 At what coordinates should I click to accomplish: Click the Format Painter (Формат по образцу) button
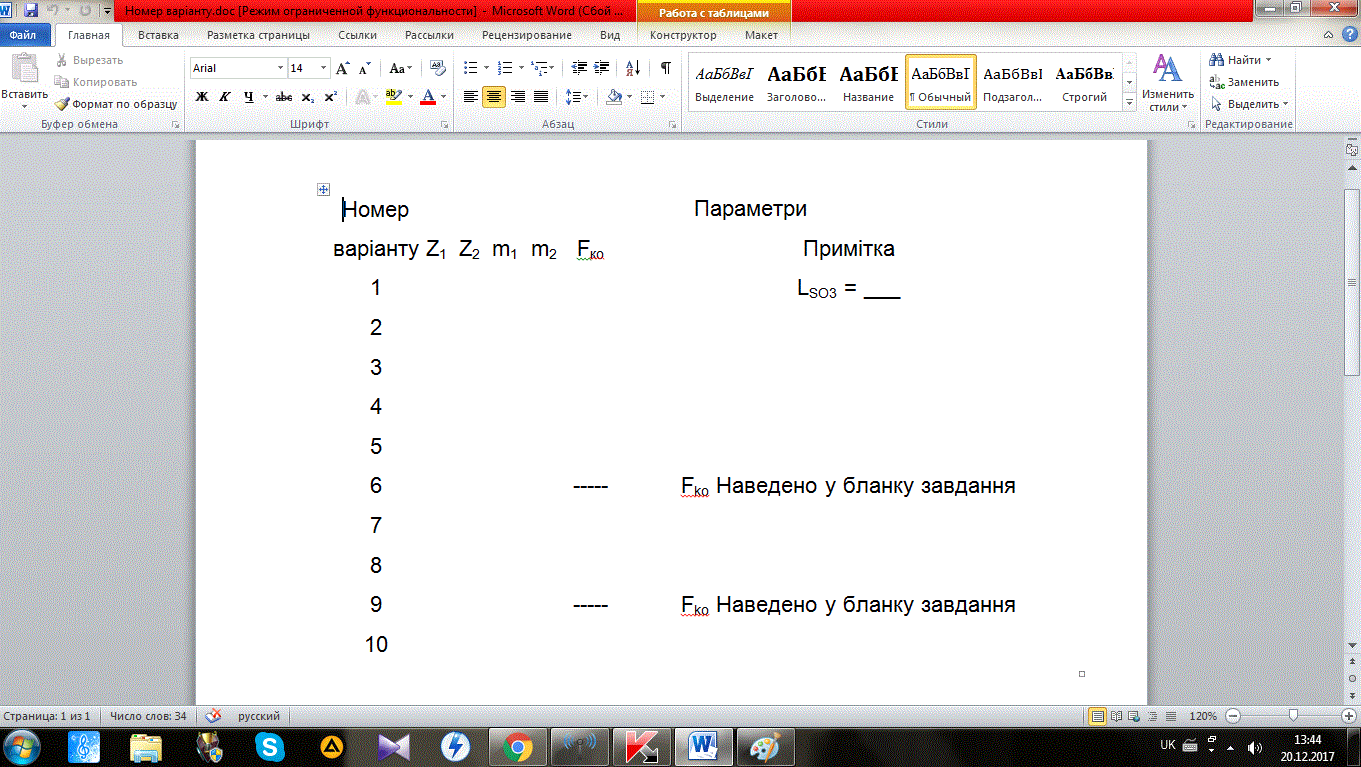coord(116,104)
